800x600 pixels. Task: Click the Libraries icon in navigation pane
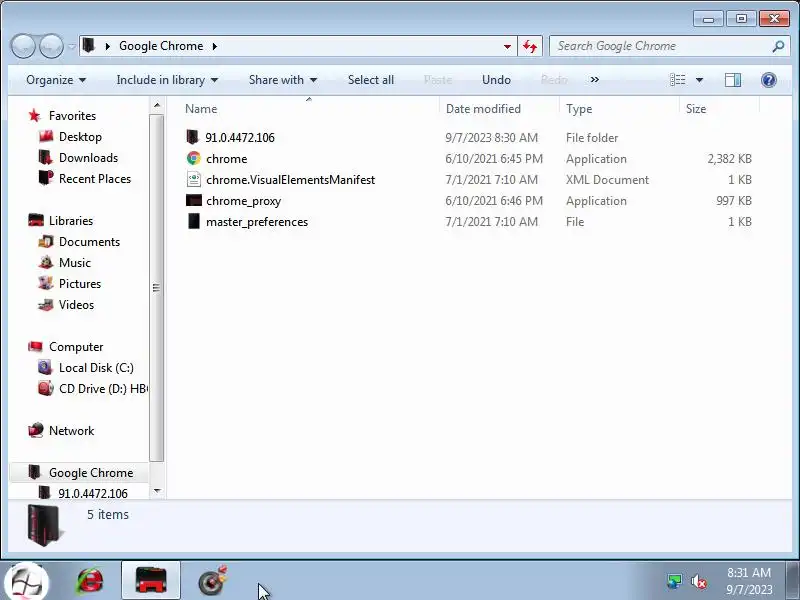[36, 220]
